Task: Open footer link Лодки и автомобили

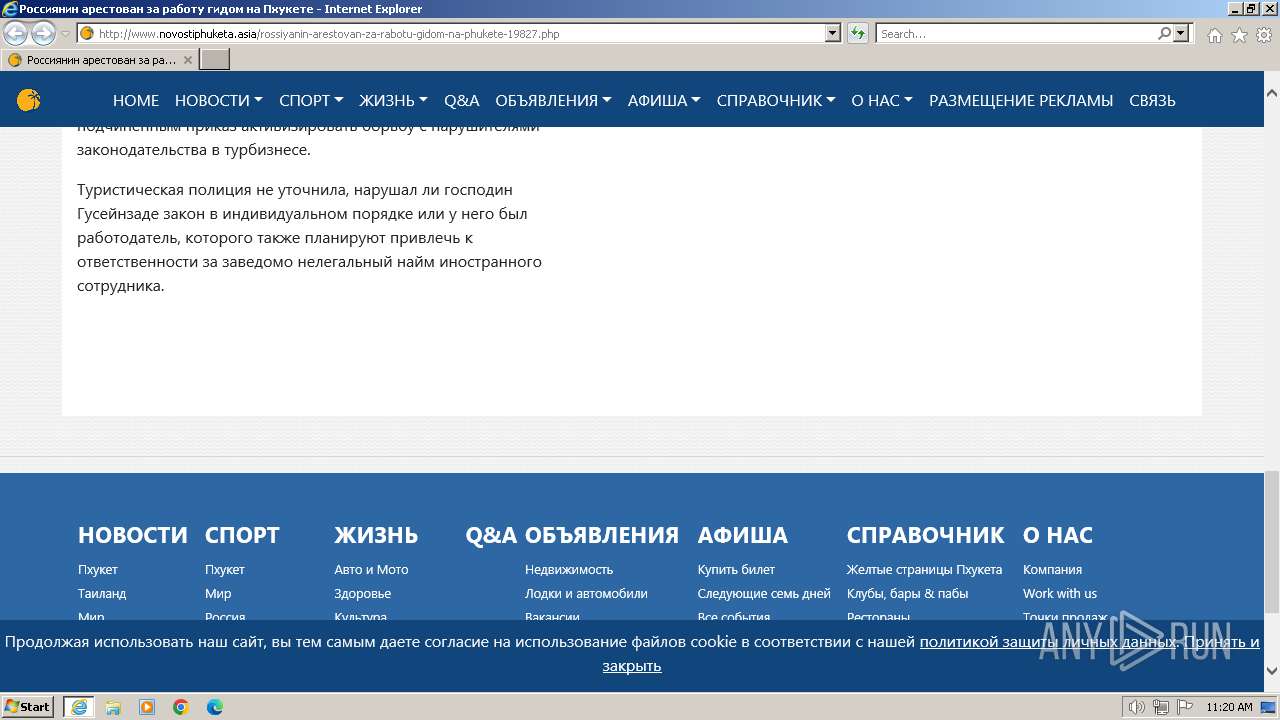Action: [586, 593]
